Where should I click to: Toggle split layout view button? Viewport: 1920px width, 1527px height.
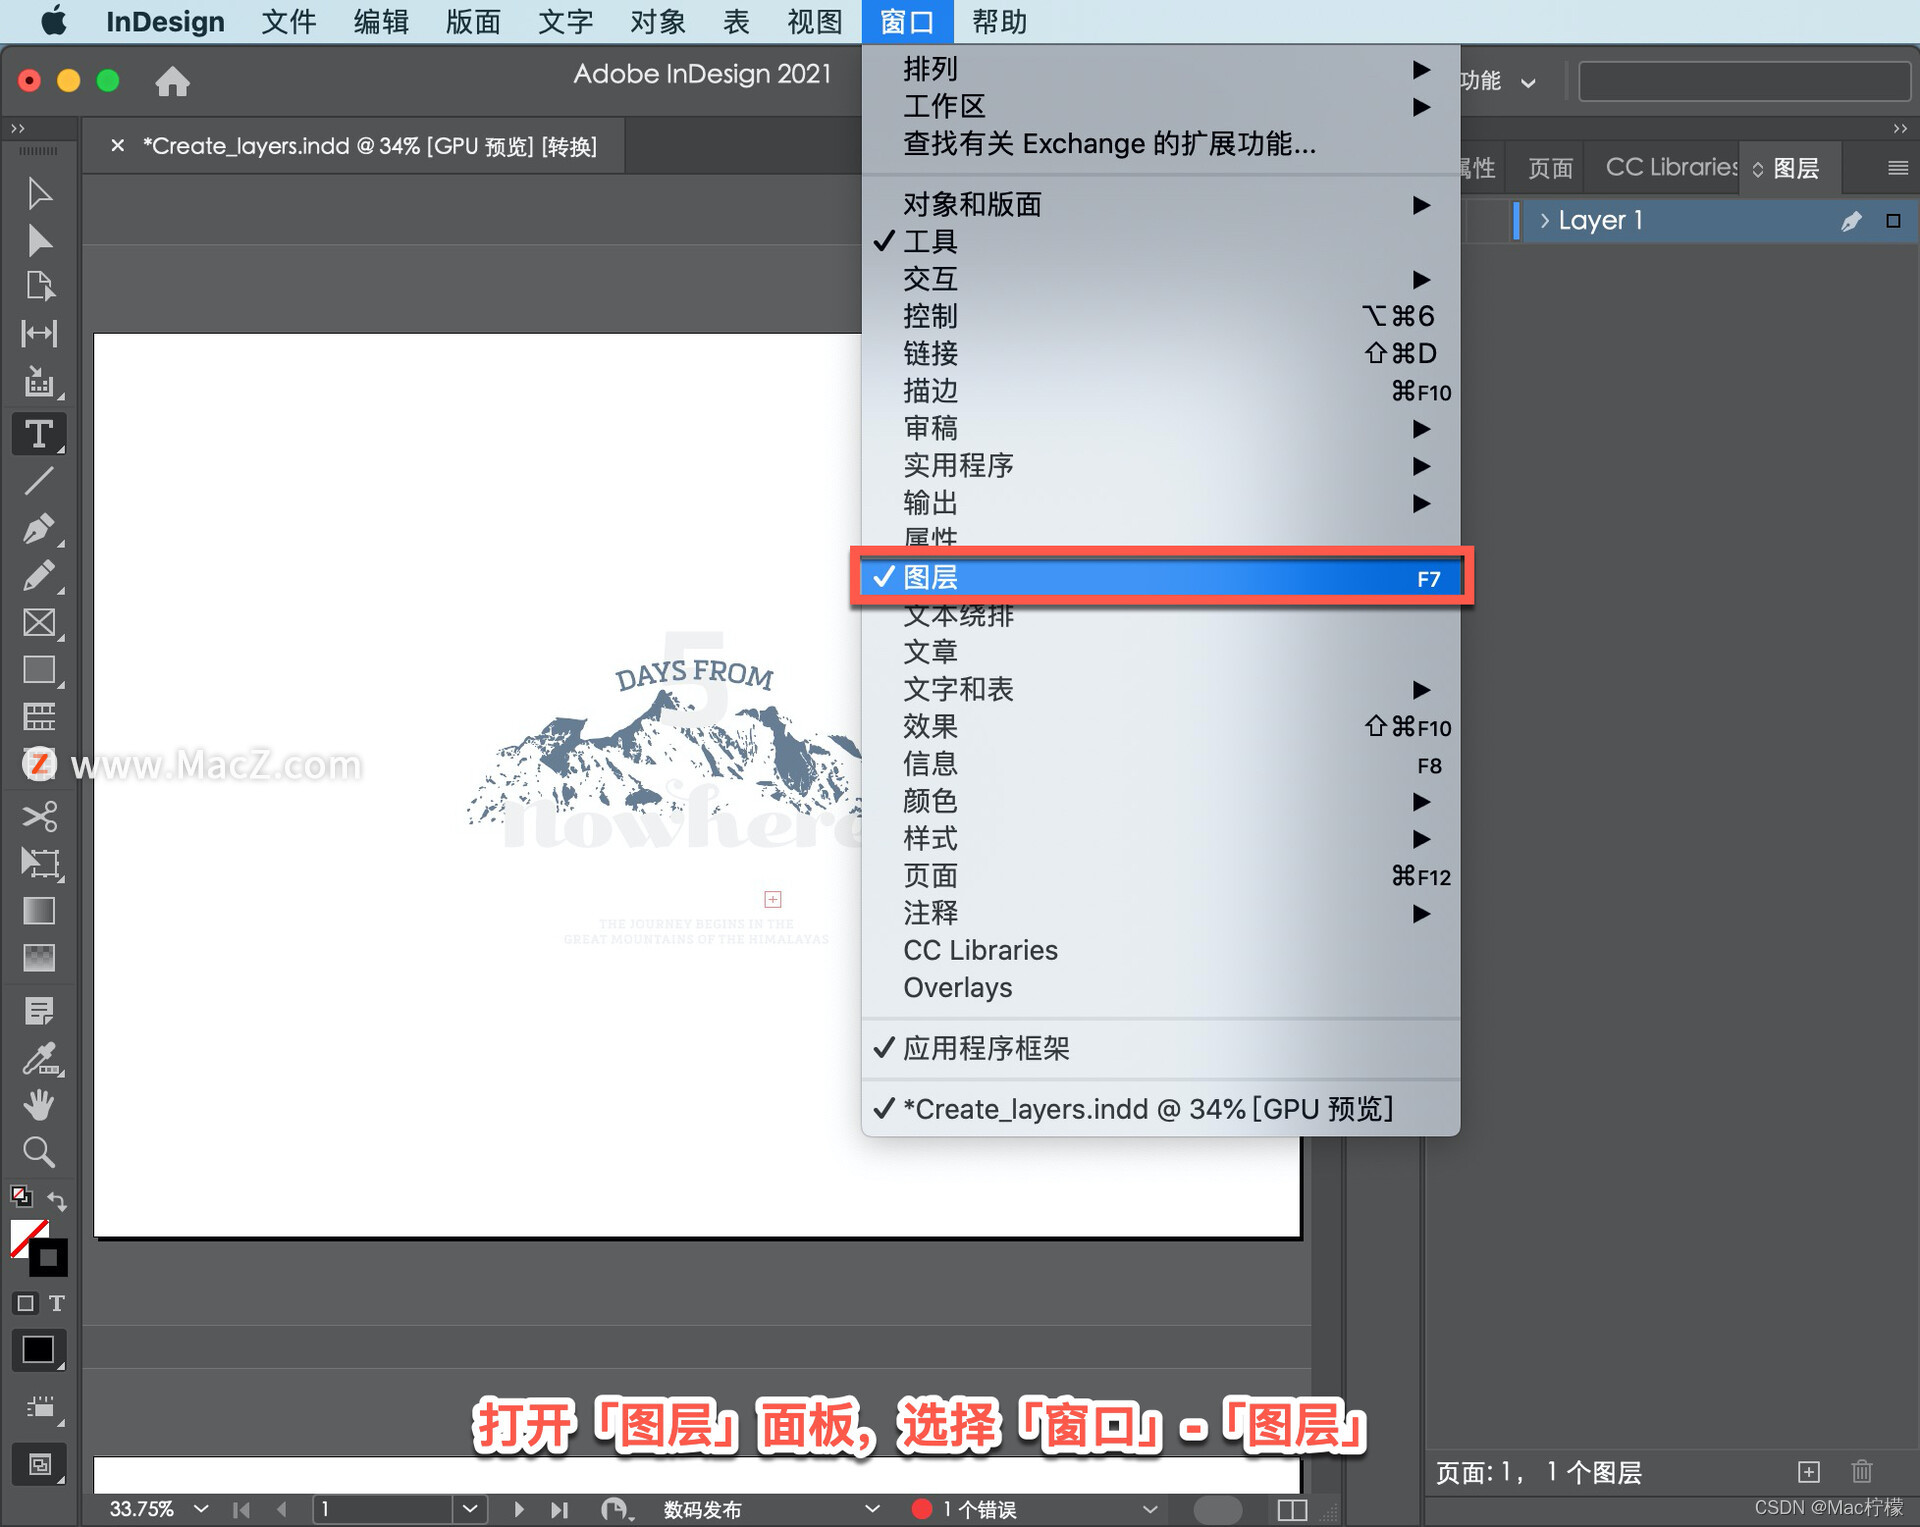tap(1292, 1509)
